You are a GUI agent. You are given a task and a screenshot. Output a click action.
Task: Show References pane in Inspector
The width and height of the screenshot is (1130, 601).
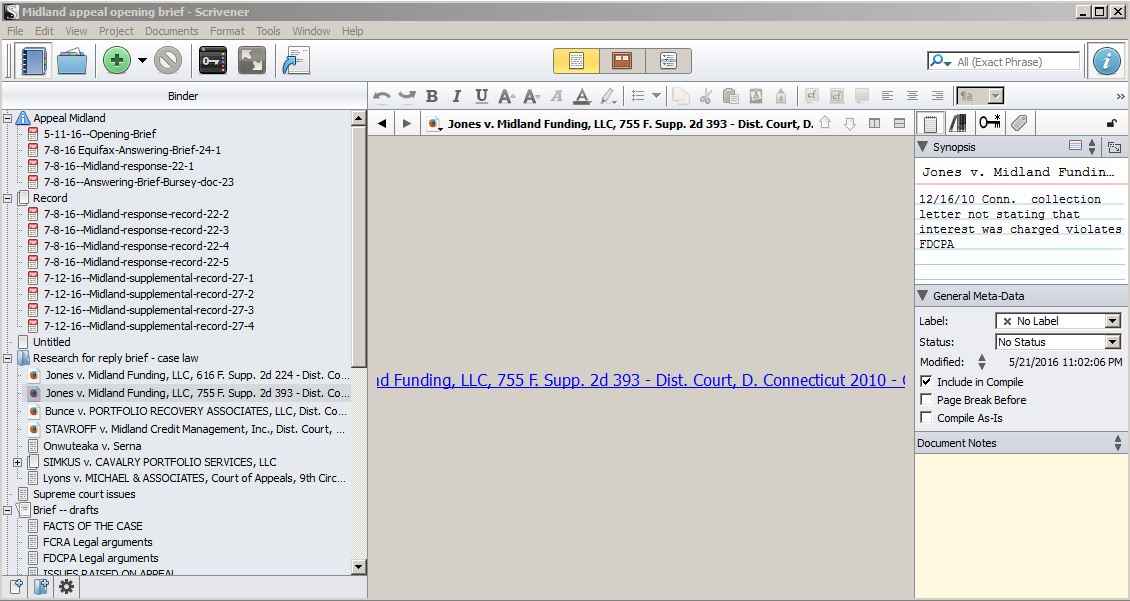pyautogui.click(x=958, y=124)
